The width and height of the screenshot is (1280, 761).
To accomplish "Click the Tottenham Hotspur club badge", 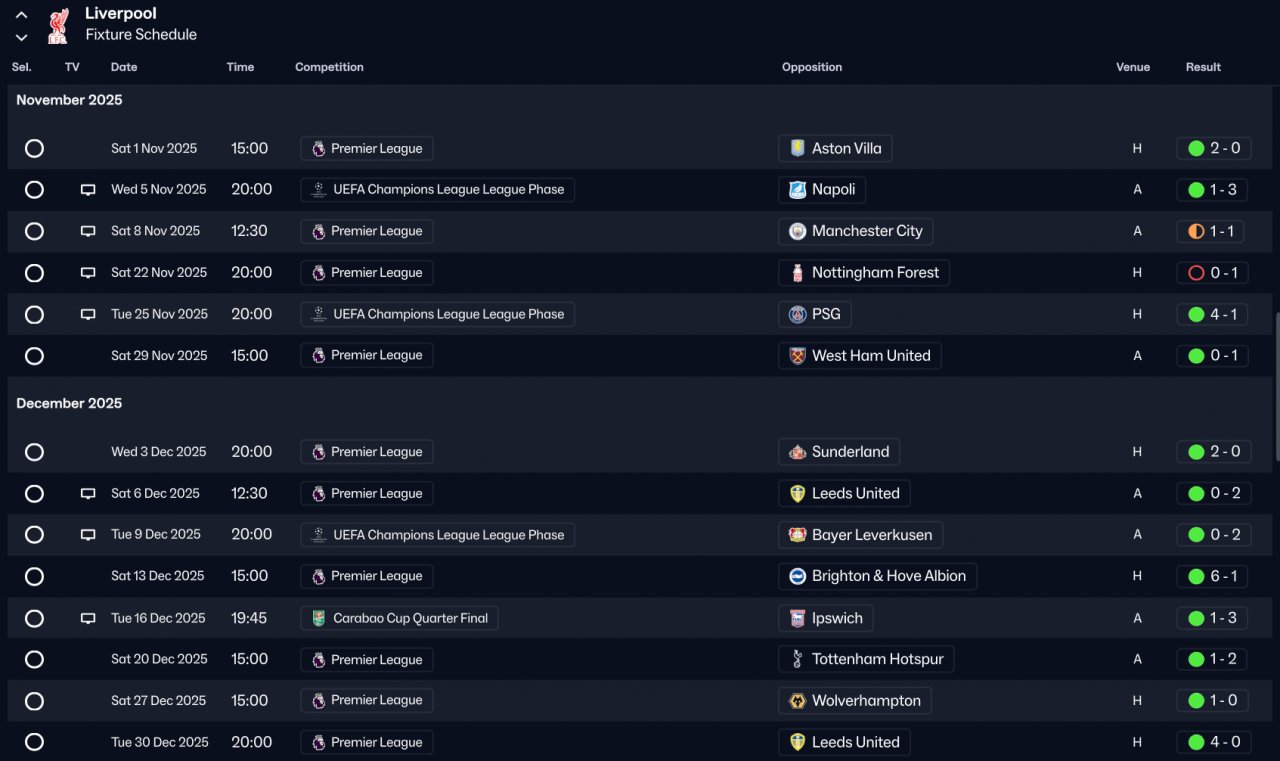I will pyautogui.click(x=797, y=660).
